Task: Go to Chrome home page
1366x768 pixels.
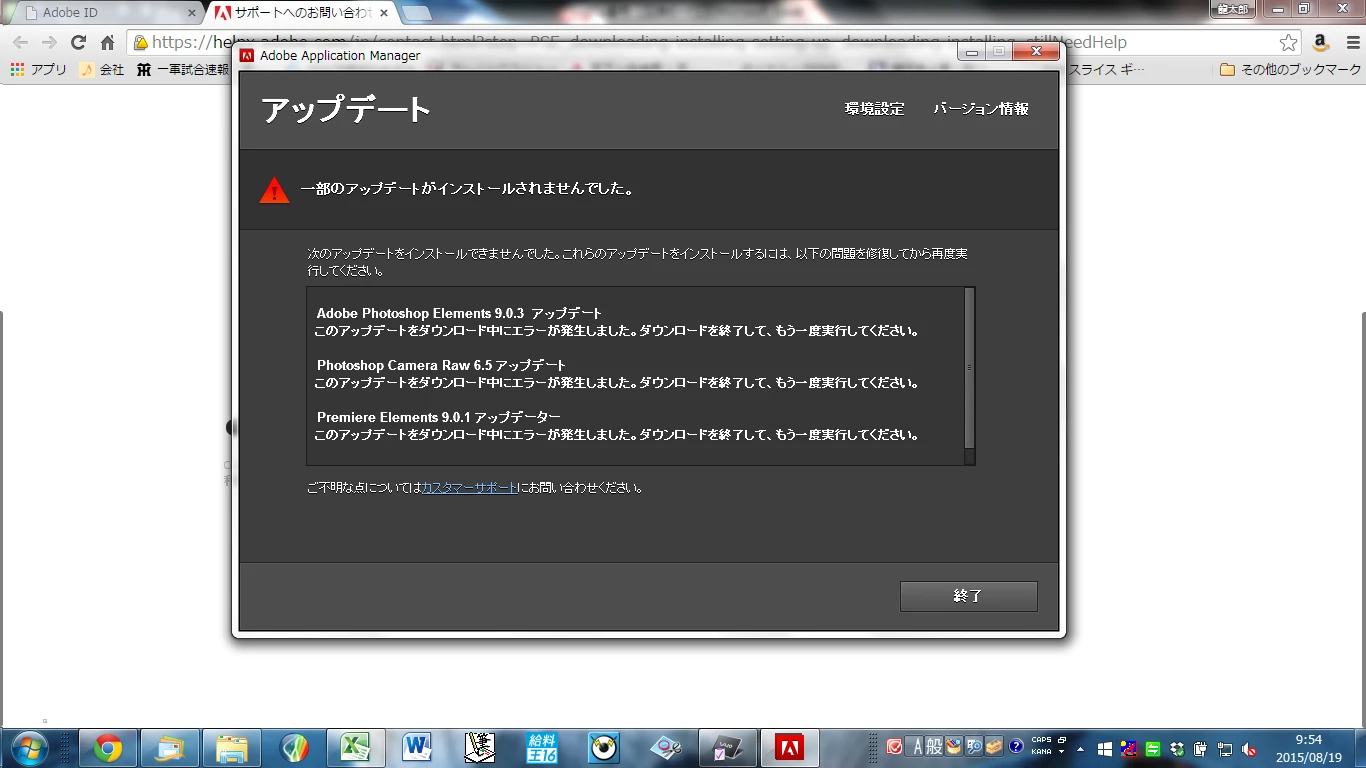Action: pos(107,43)
